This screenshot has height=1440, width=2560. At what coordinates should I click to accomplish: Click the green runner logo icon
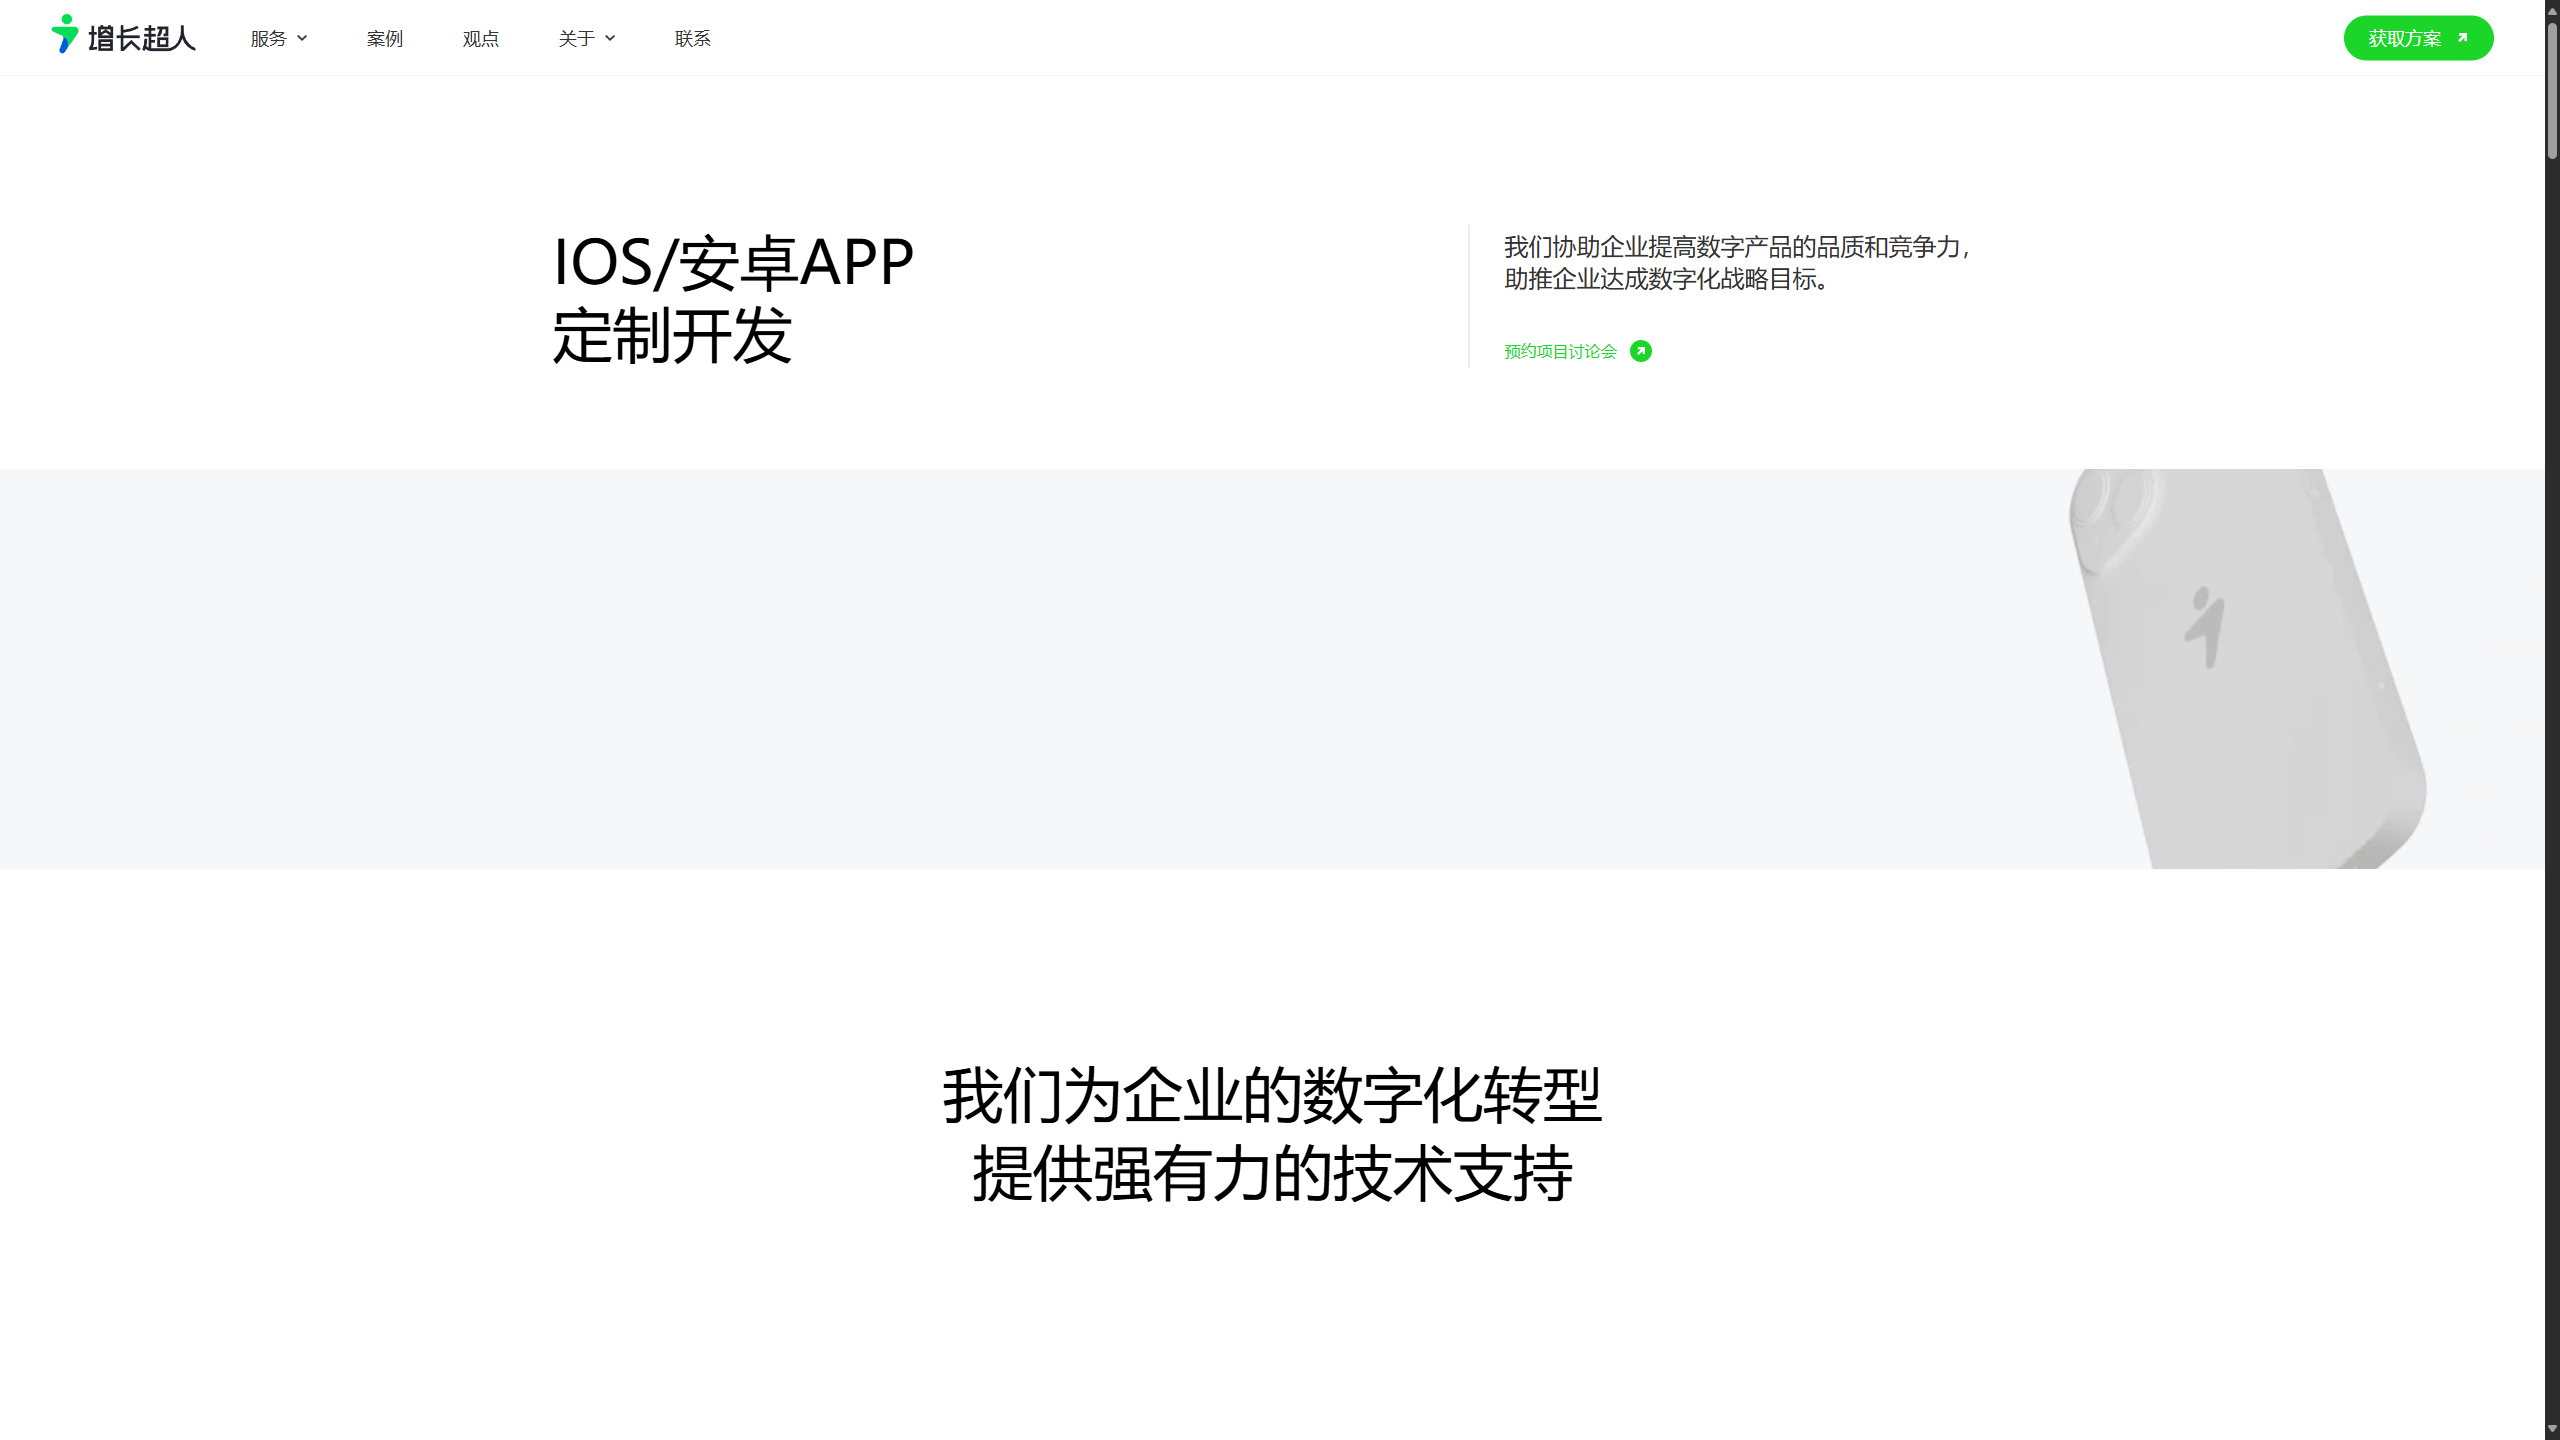(x=65, y=34)
